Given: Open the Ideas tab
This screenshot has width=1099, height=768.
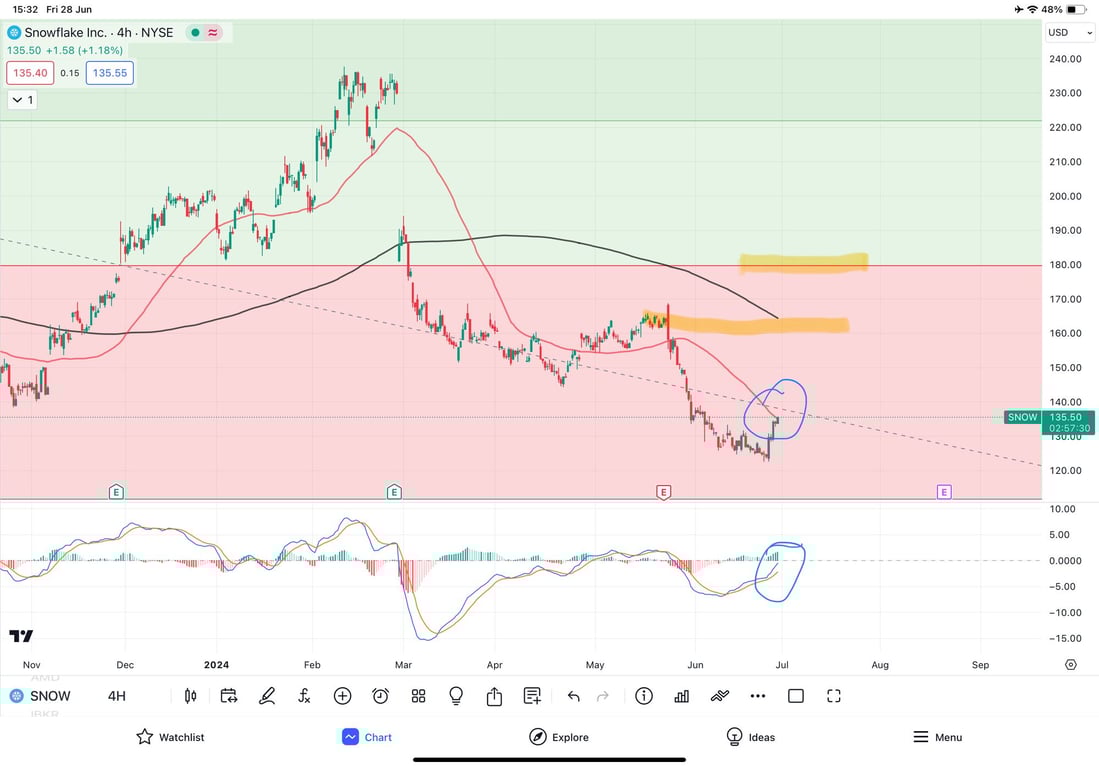Looking at the screenshot, I should [x=751, y=737].
